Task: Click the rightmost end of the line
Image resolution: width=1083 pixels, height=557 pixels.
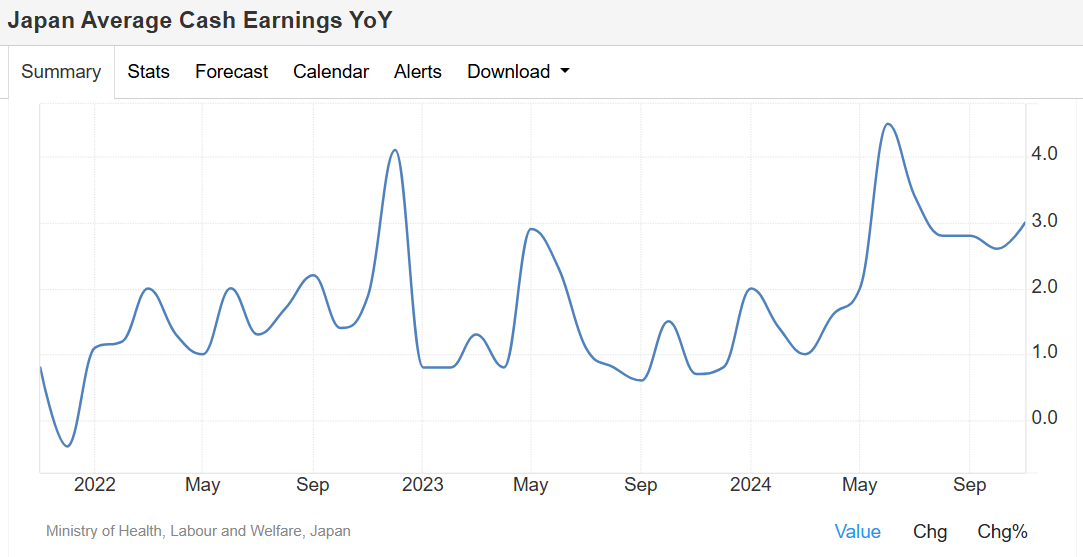Action: pyautogui.click(x=1024, y=222)
